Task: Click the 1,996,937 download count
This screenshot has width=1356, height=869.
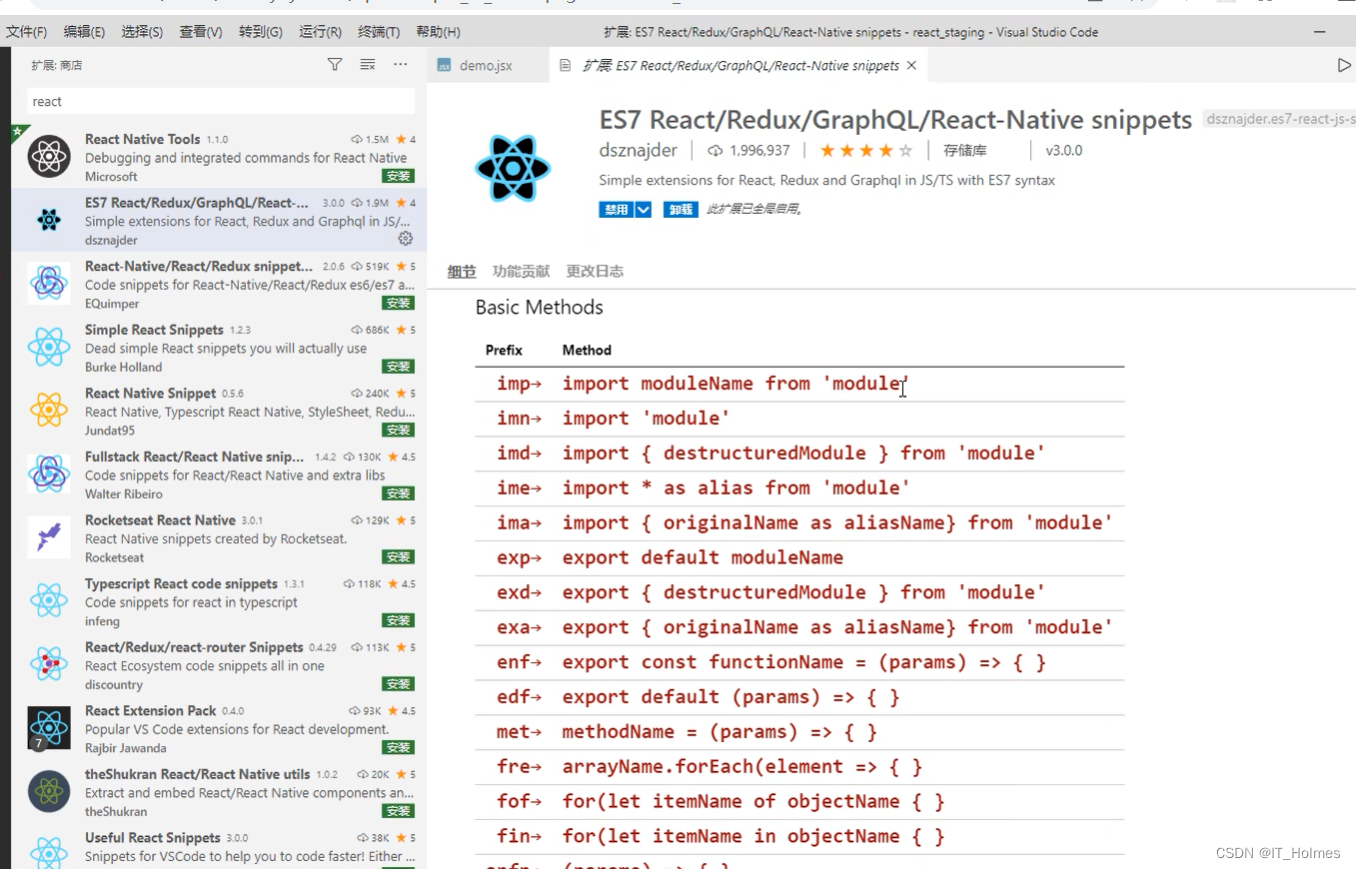Action: pos(749,151)
